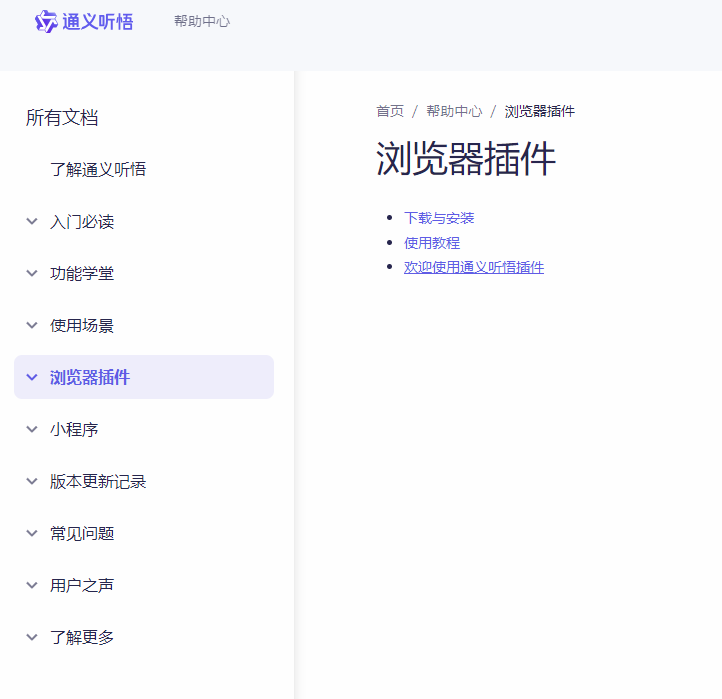Expand the 常见问题 chevron
Screen dimensions: 722x699
(32, 534)
